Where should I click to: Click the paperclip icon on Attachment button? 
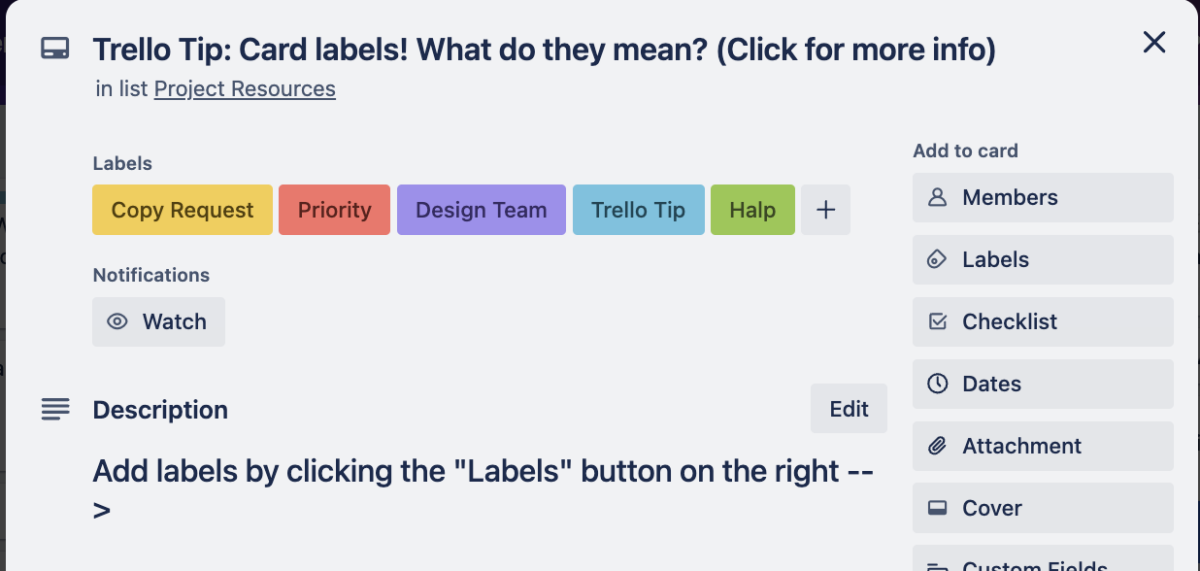(x=937, y=446)
